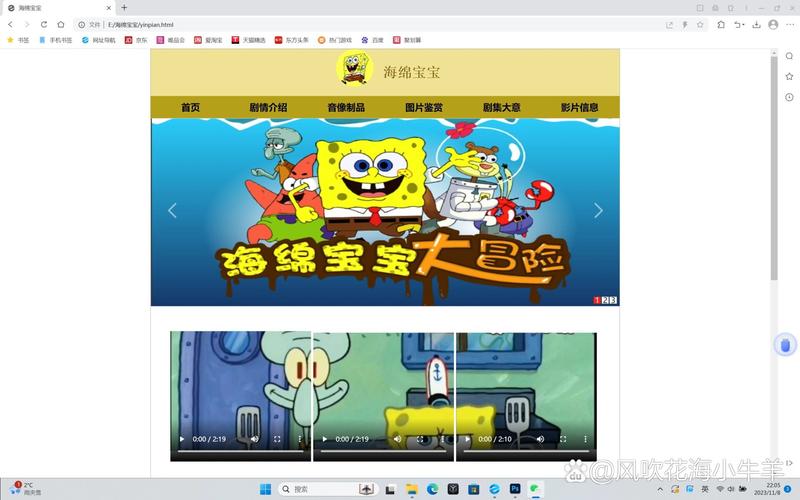Open the 音像制品 nav item
This screenshot has width=800, height=500.
(346, 107)
